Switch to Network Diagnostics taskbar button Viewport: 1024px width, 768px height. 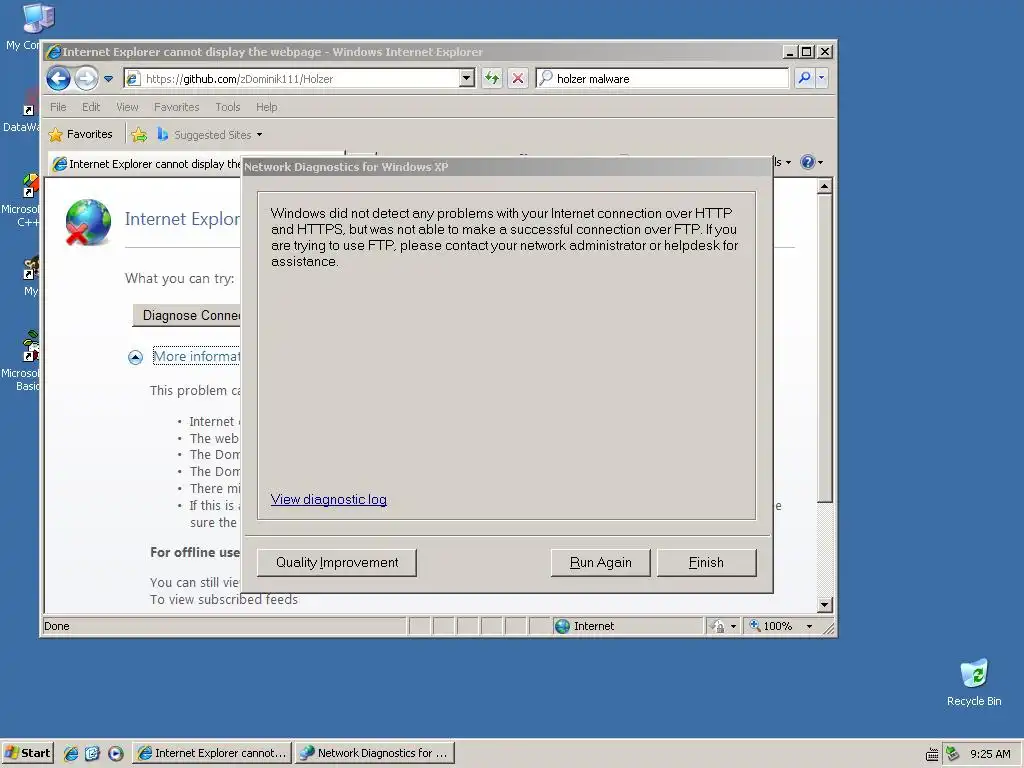click(374, 753)
